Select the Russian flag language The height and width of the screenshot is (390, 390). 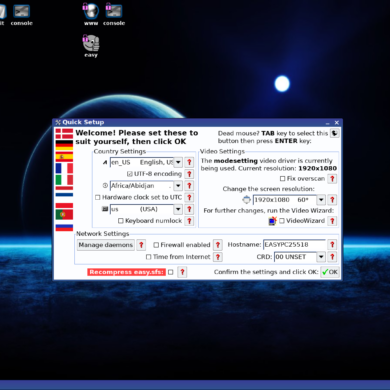point(64,226)
